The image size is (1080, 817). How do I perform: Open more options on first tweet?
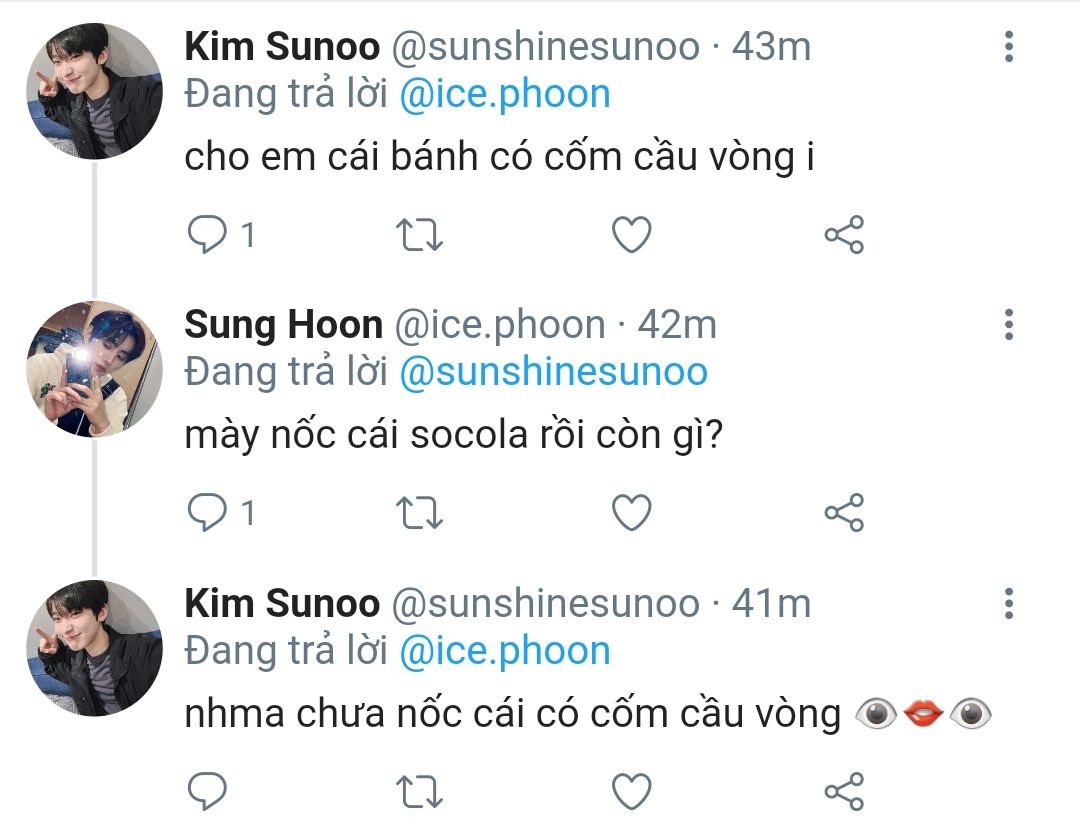[1009, 46]
